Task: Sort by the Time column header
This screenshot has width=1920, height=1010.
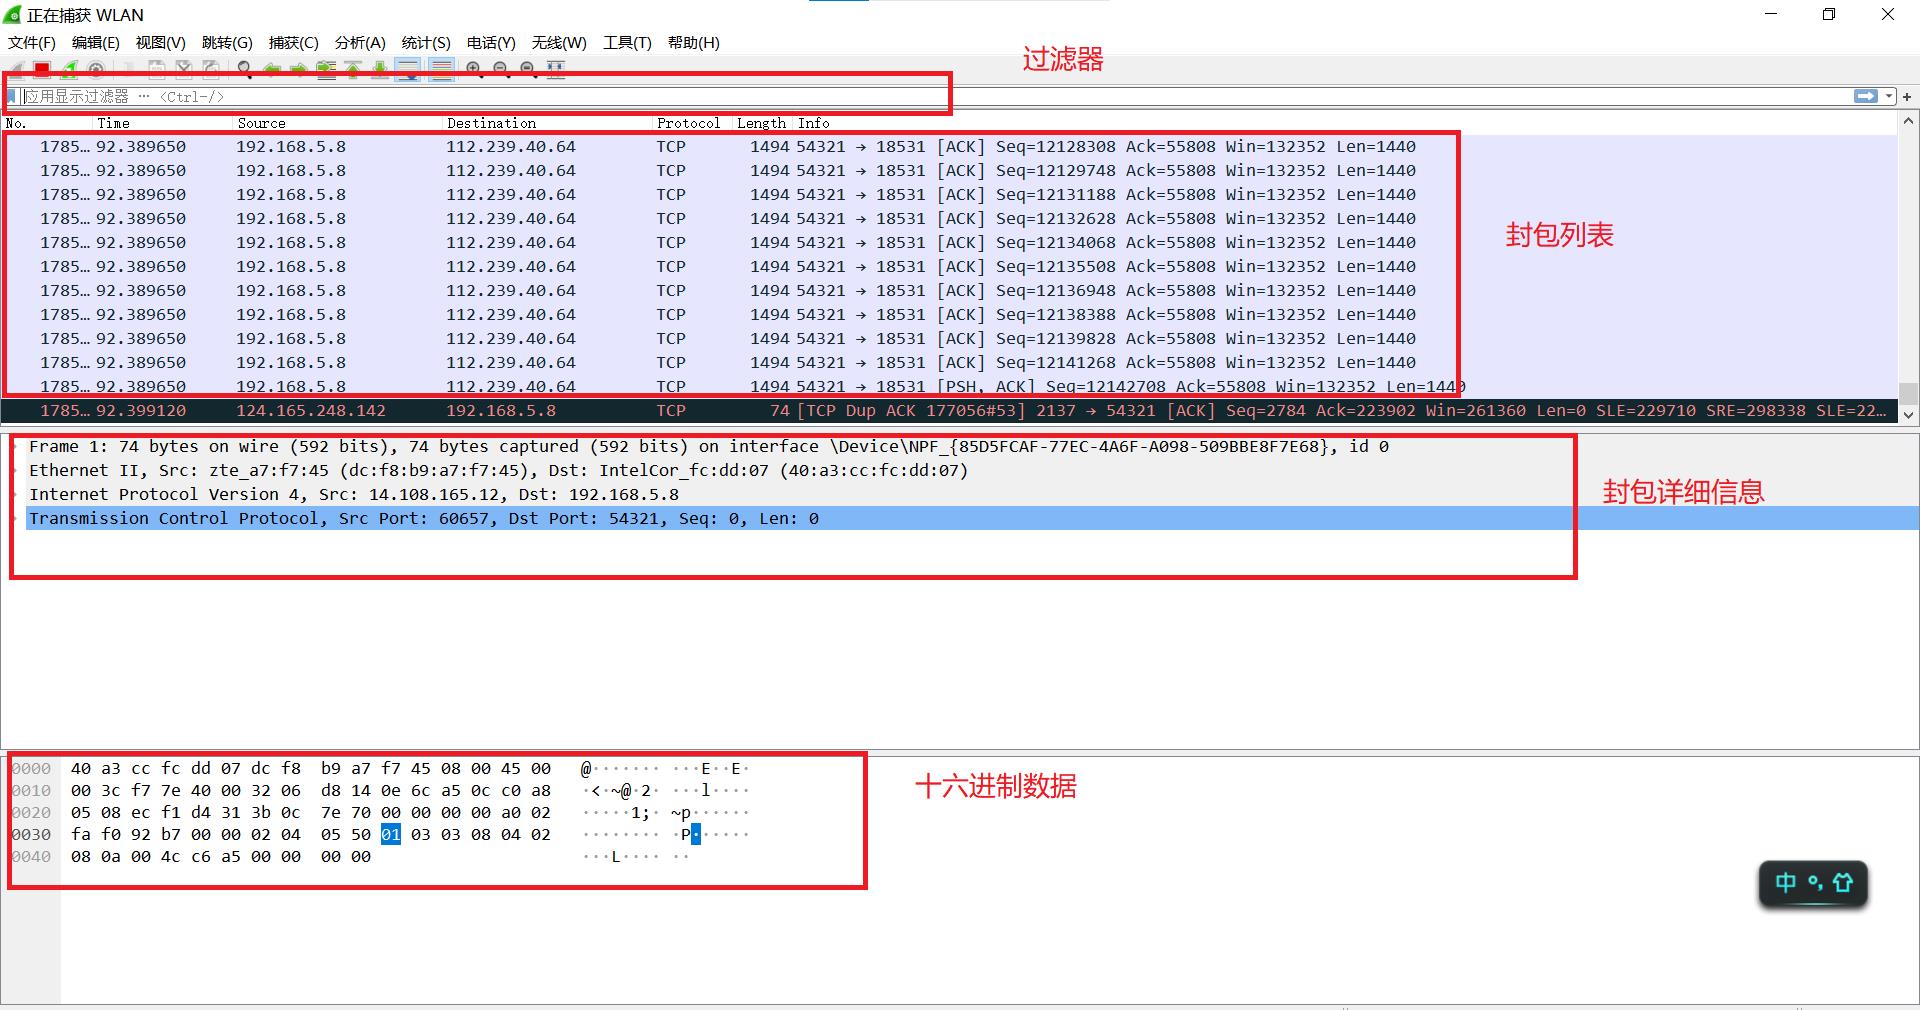Action: pyautogui.click(x=164, y=123)
